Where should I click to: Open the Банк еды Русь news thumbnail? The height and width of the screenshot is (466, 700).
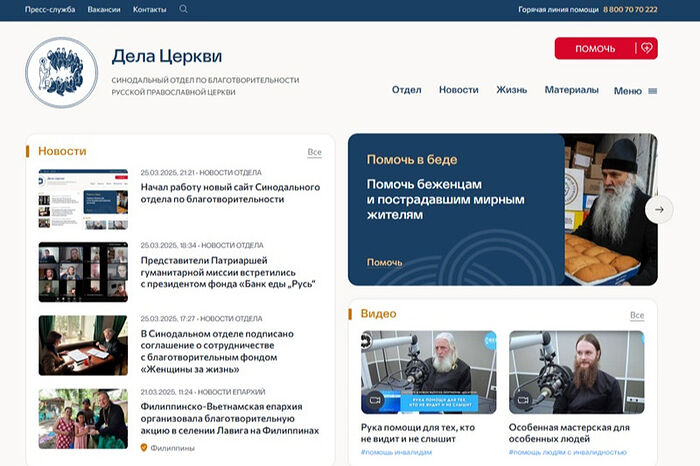tap(83, 272)
